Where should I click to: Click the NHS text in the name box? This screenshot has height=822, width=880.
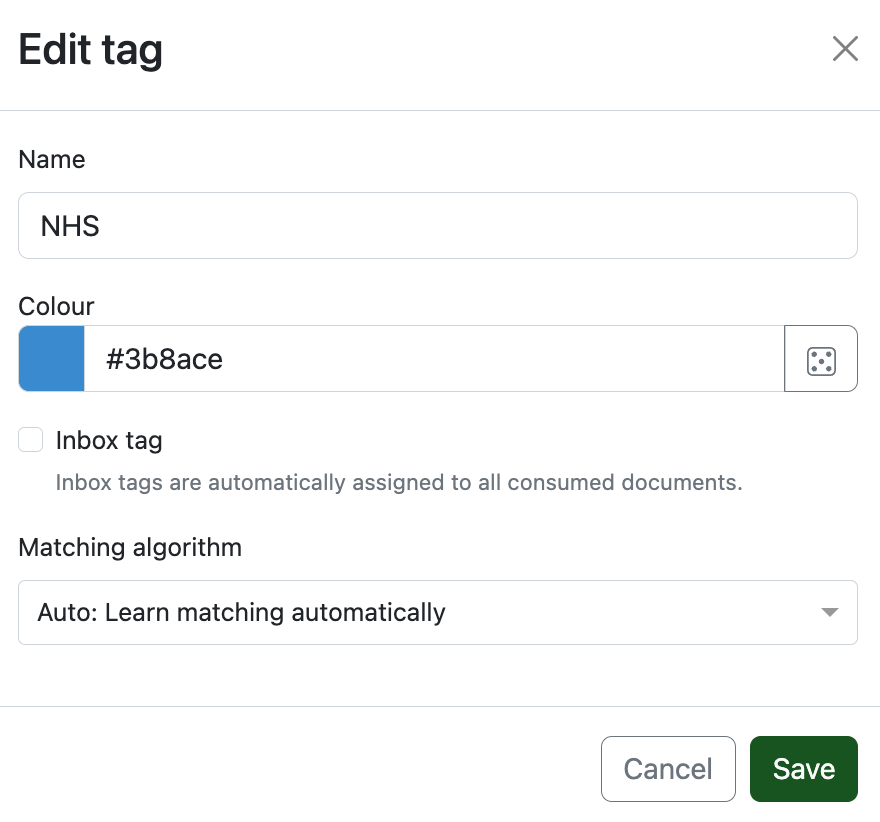click(x=70, y=226)
